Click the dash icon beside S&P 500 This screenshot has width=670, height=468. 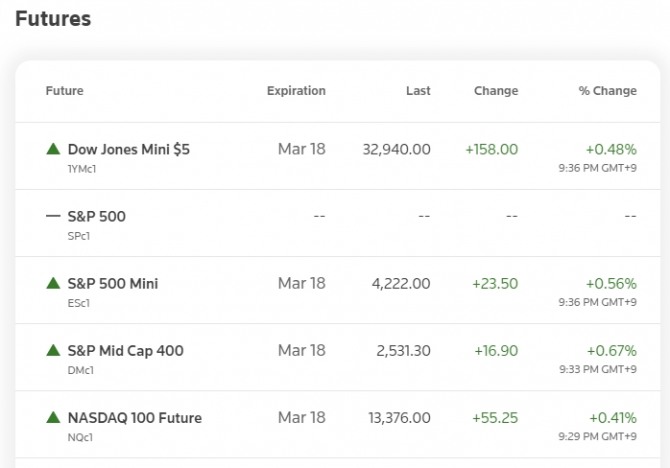53,216
